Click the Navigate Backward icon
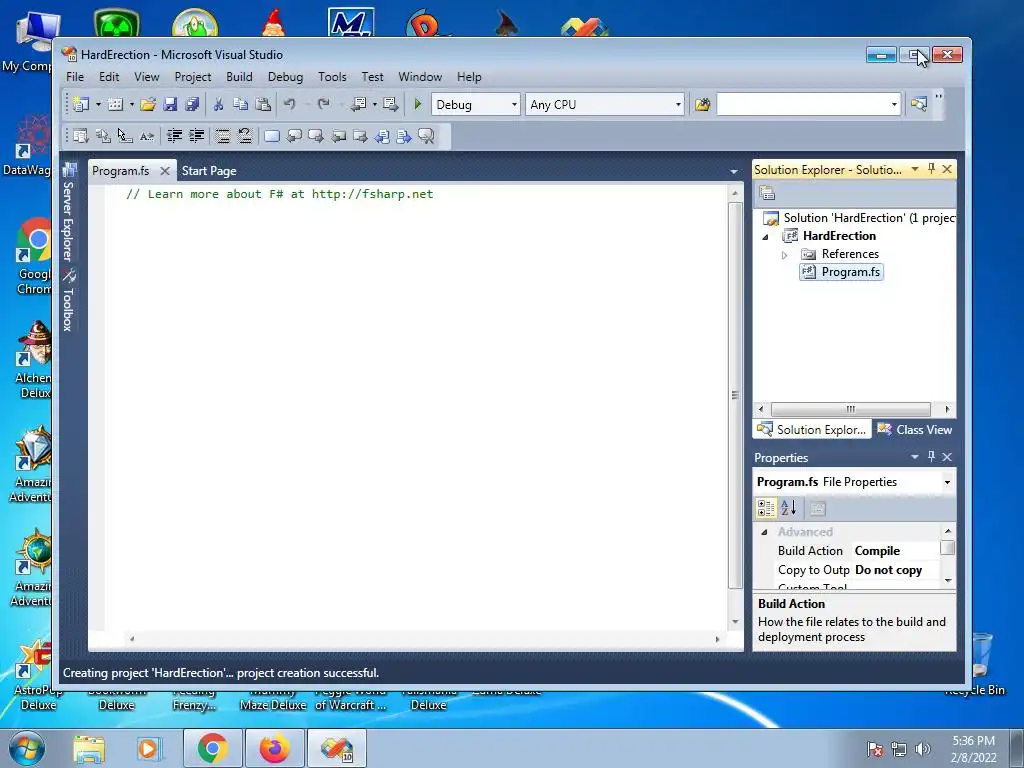Viewport: 1024px width, 768px height. click(358, 104)
